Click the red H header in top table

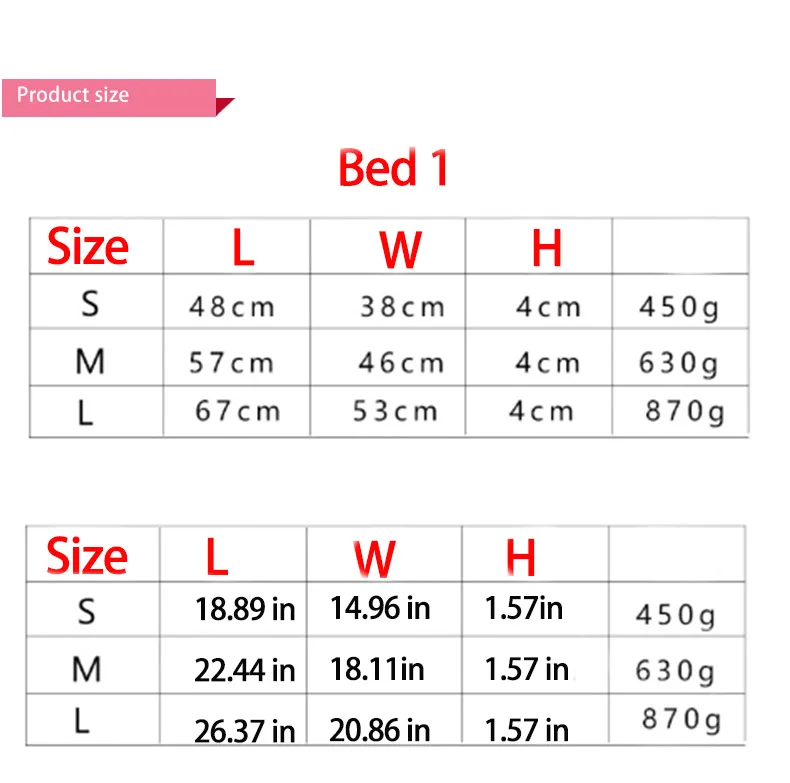[547, 247]
